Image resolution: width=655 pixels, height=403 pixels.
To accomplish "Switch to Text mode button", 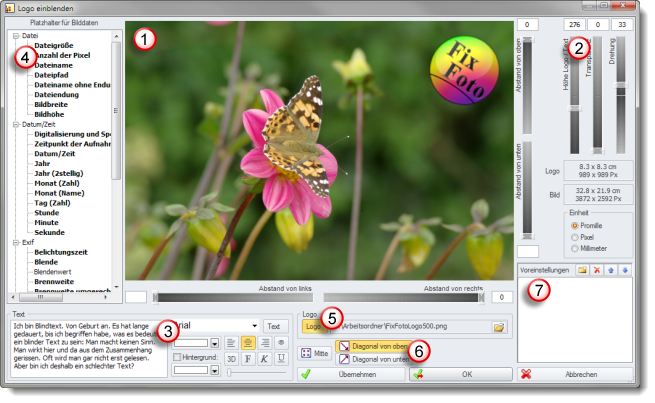I will click(276, 326).
